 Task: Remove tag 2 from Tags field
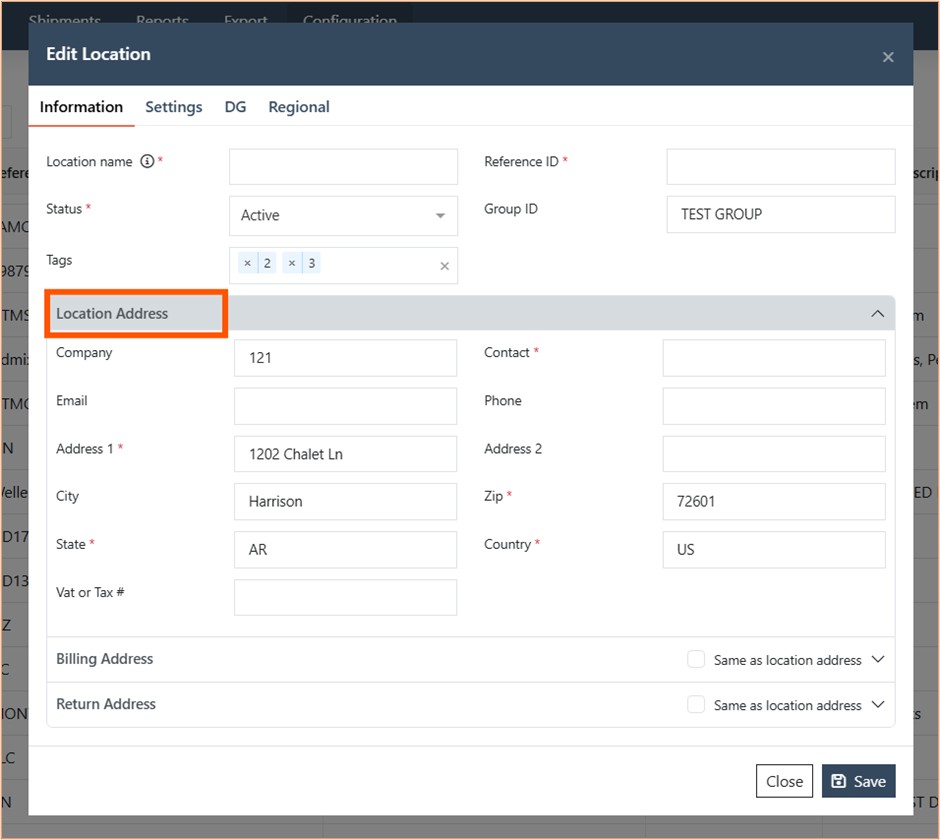[x=248, y=263]
